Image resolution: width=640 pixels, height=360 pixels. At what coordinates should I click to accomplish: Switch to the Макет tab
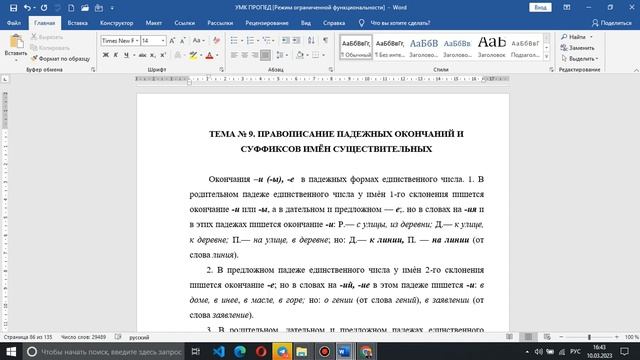(x=153, y=23)
